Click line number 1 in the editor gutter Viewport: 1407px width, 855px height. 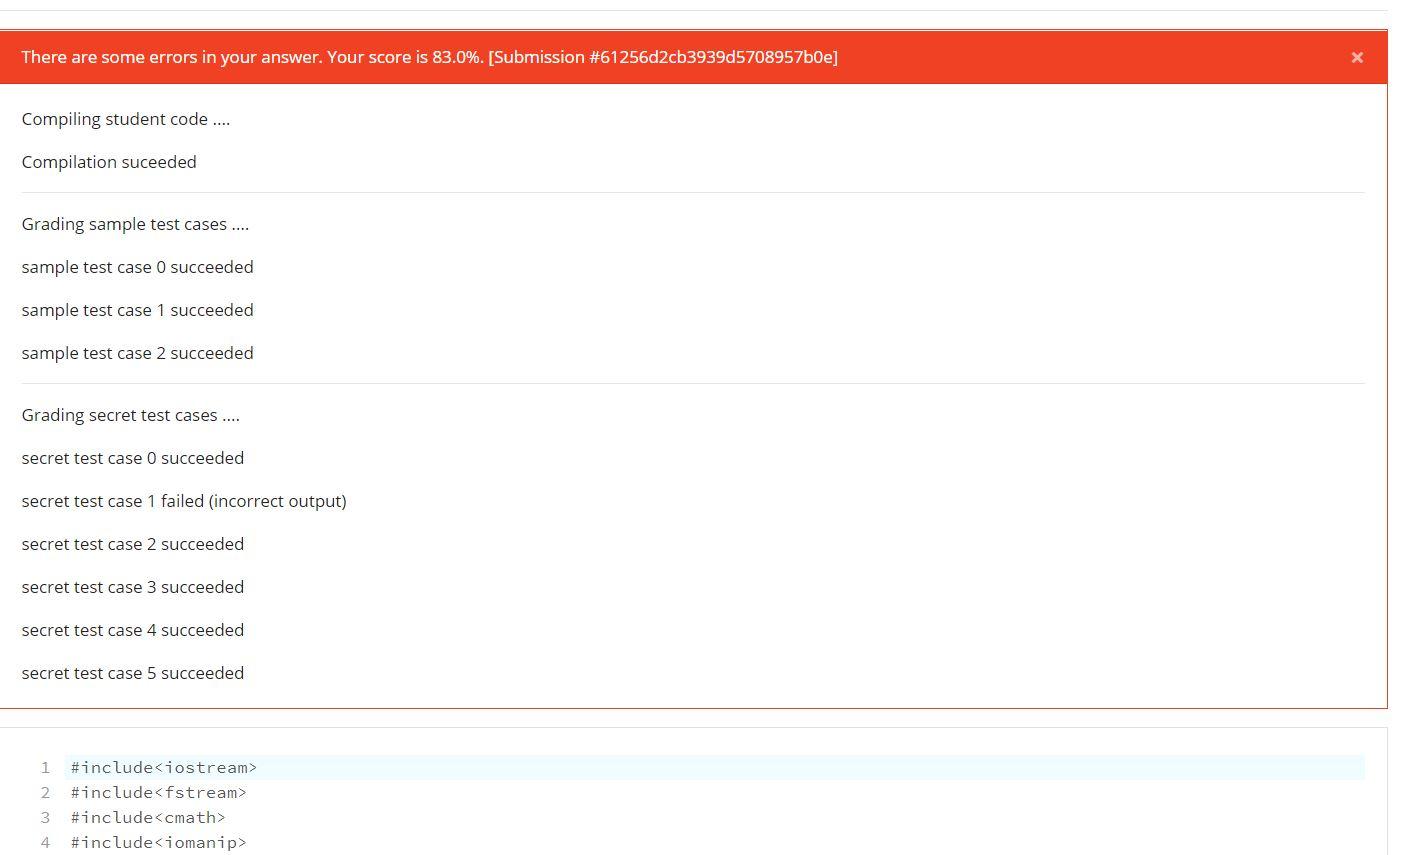(45, 768)
